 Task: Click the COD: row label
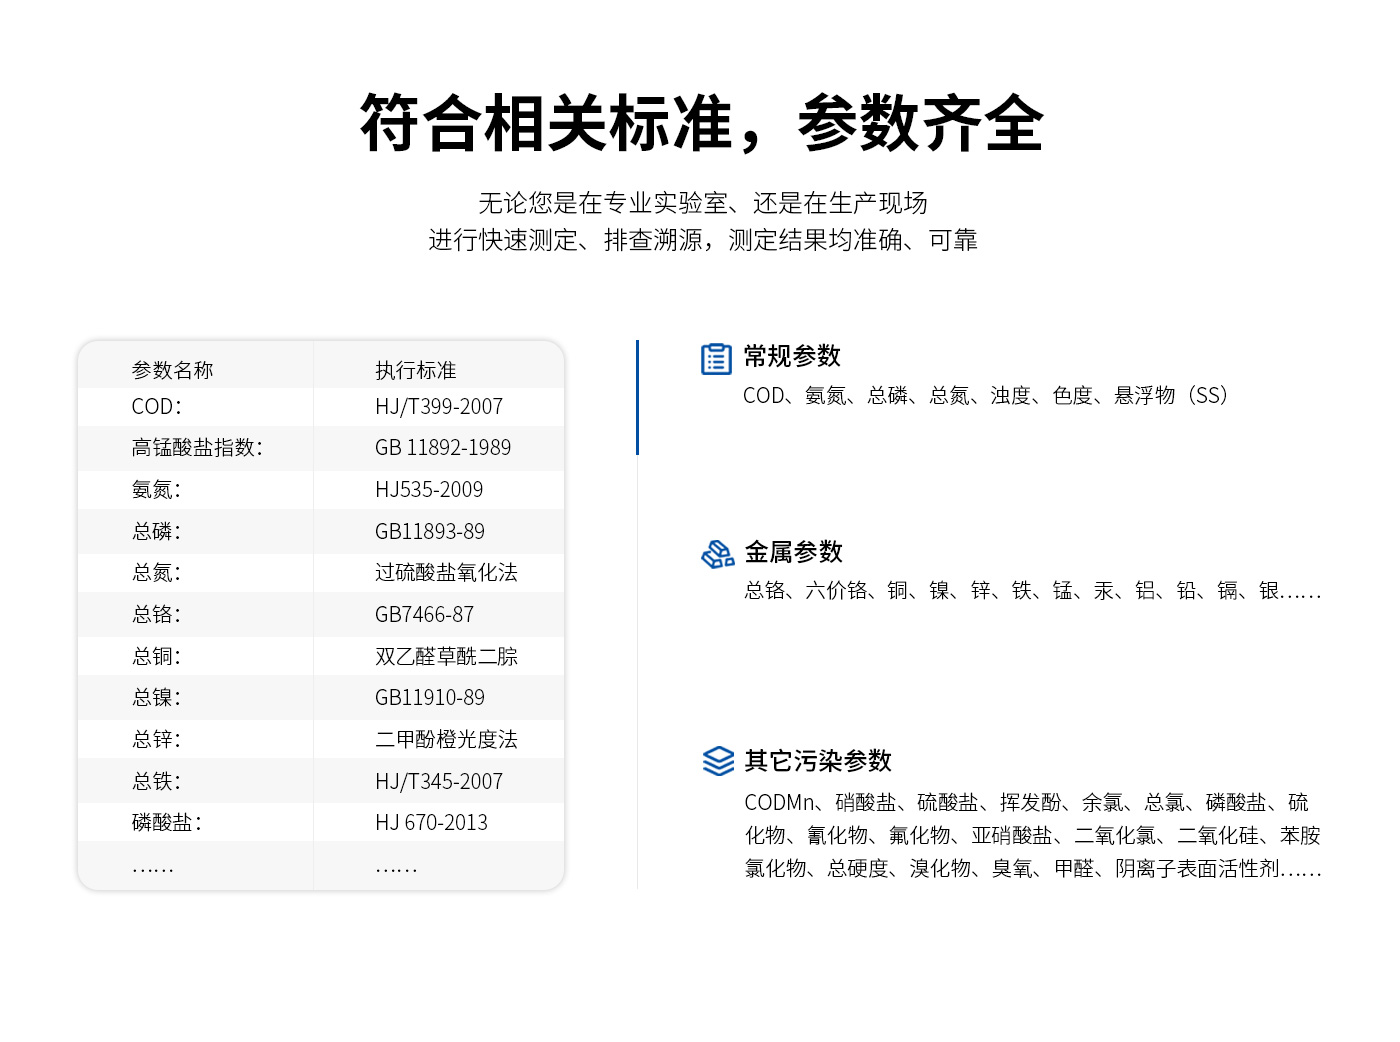pos(157,407)
